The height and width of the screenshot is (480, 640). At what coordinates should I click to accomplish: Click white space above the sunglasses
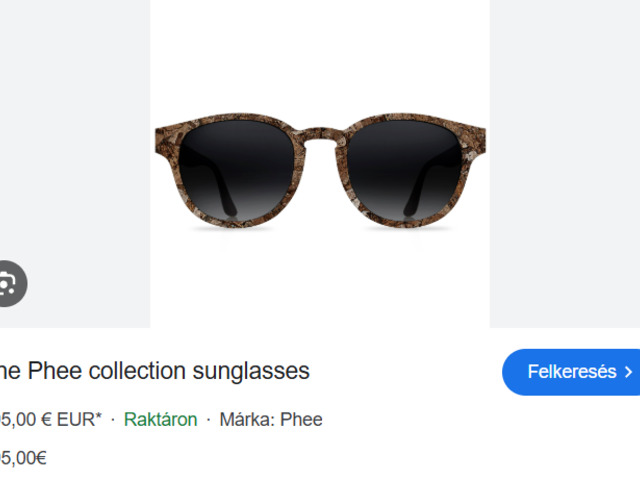320,55
